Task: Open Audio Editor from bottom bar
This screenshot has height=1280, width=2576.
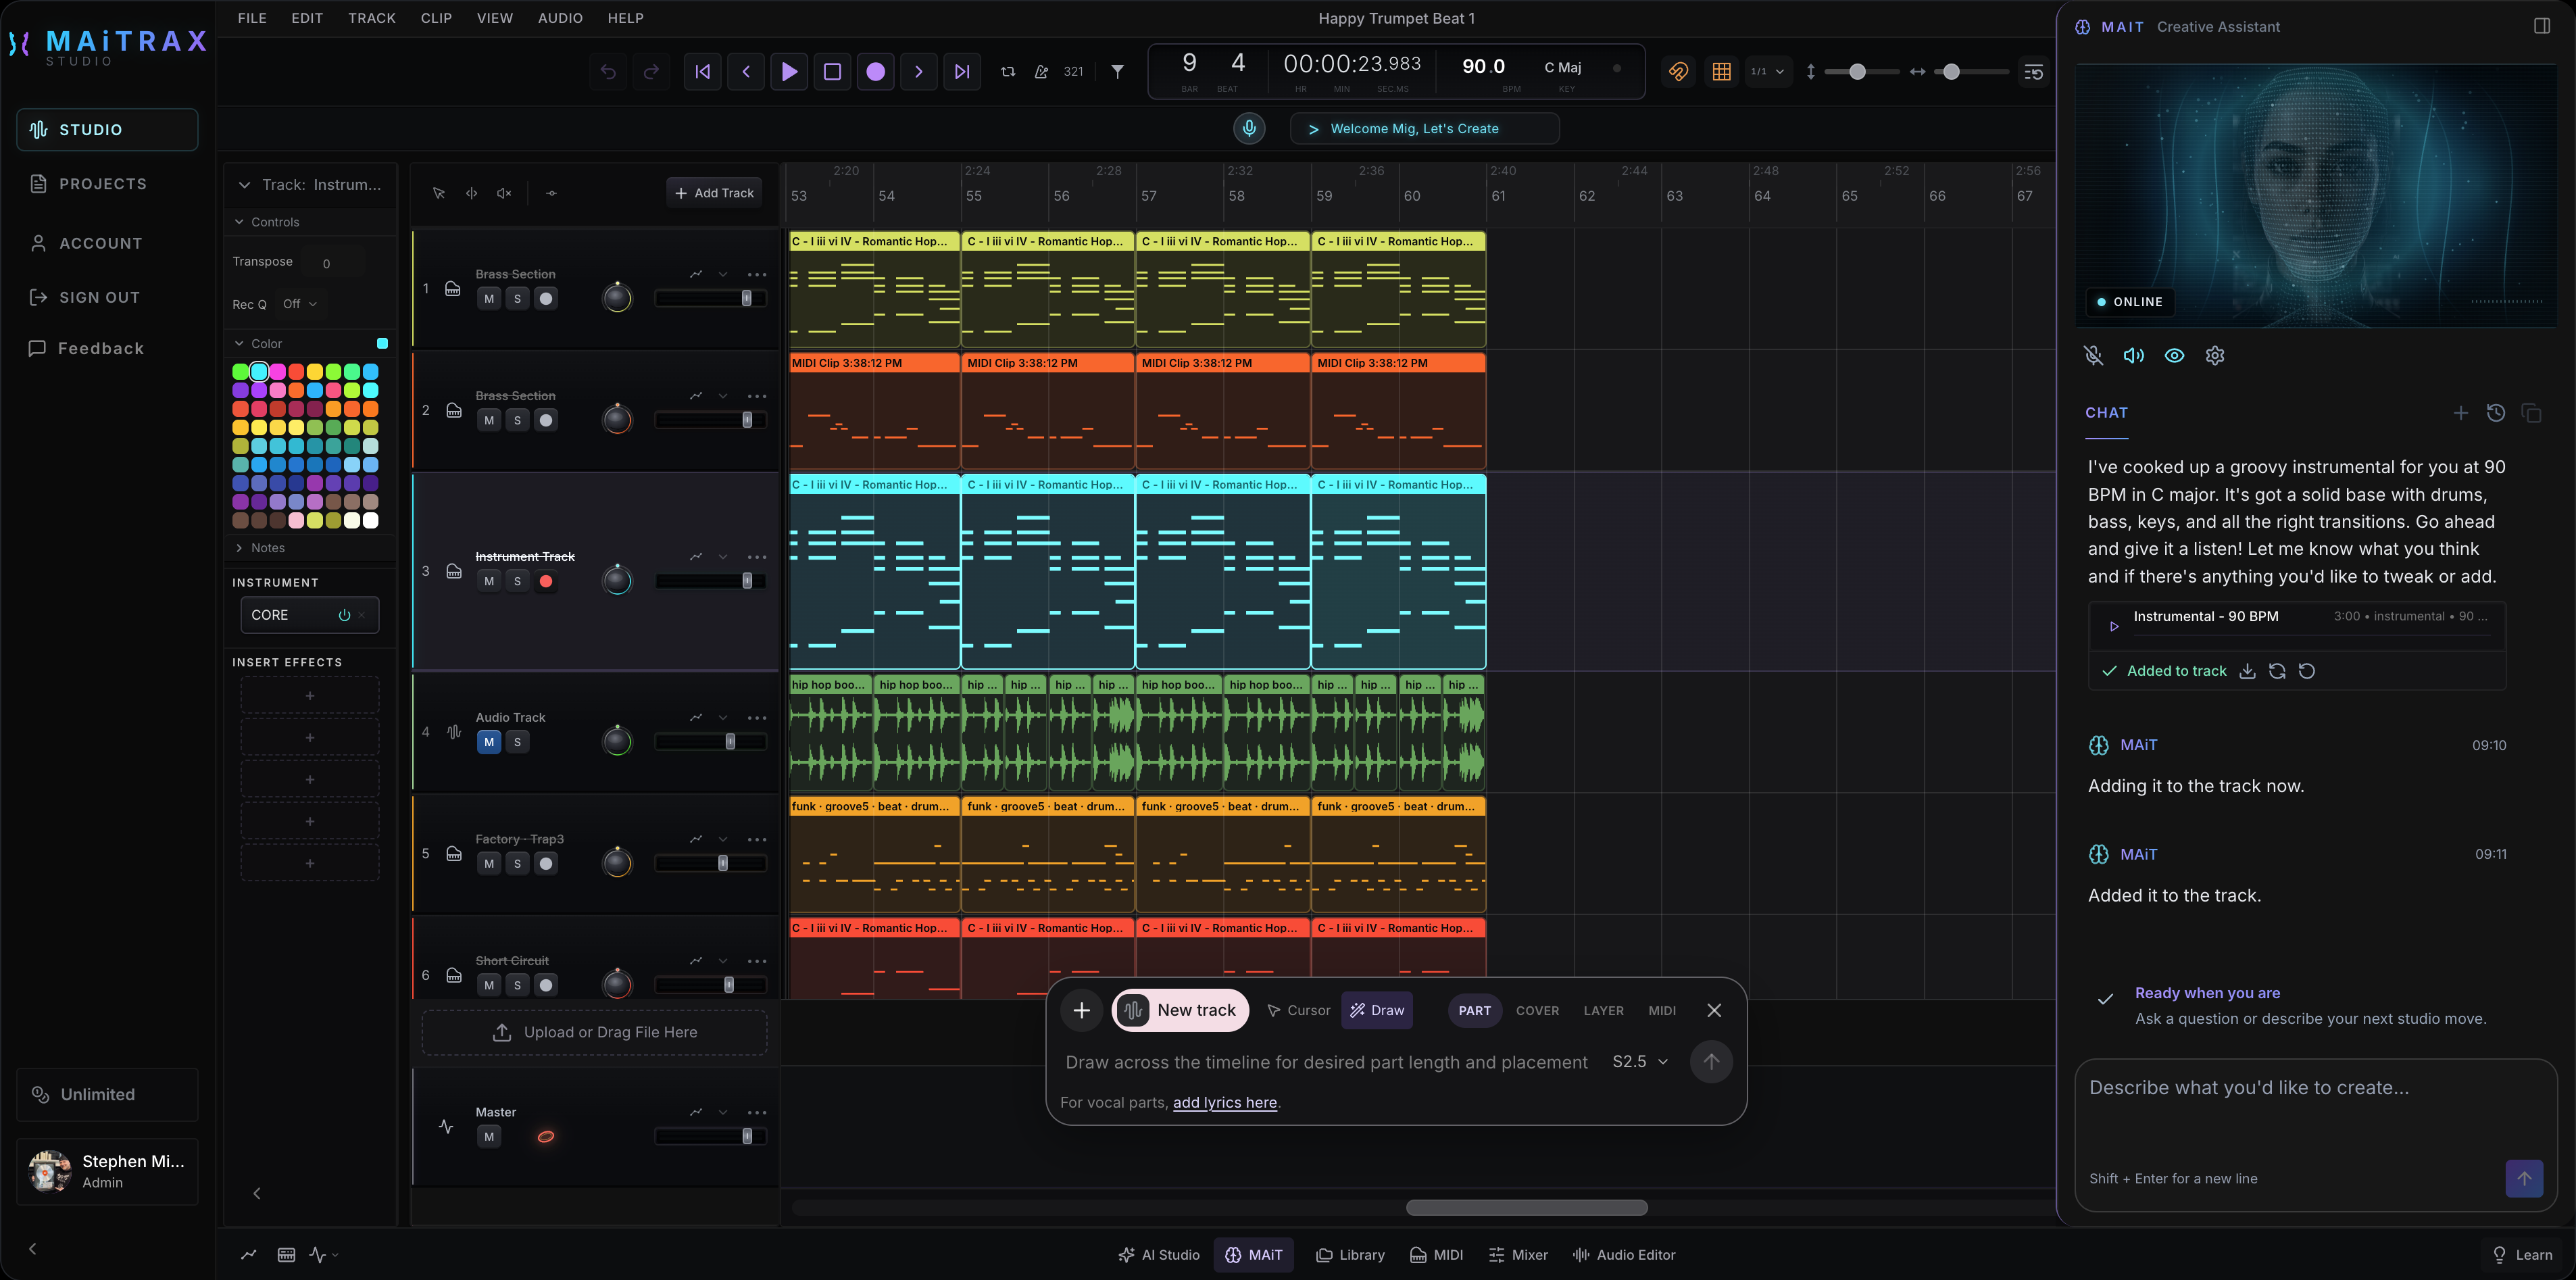Action: point(1624,1255)
